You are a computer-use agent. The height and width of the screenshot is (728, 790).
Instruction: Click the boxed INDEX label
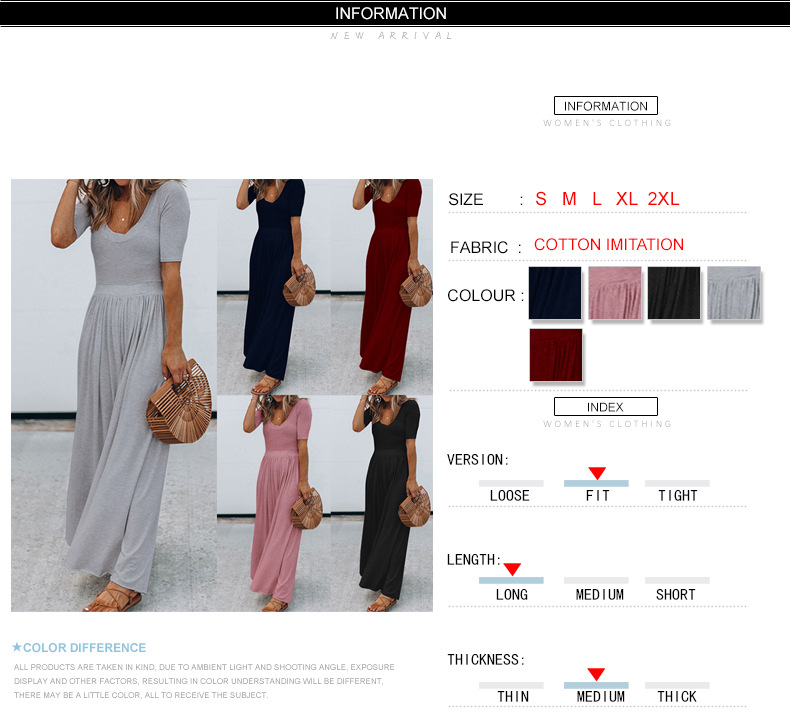pos(606,407)
